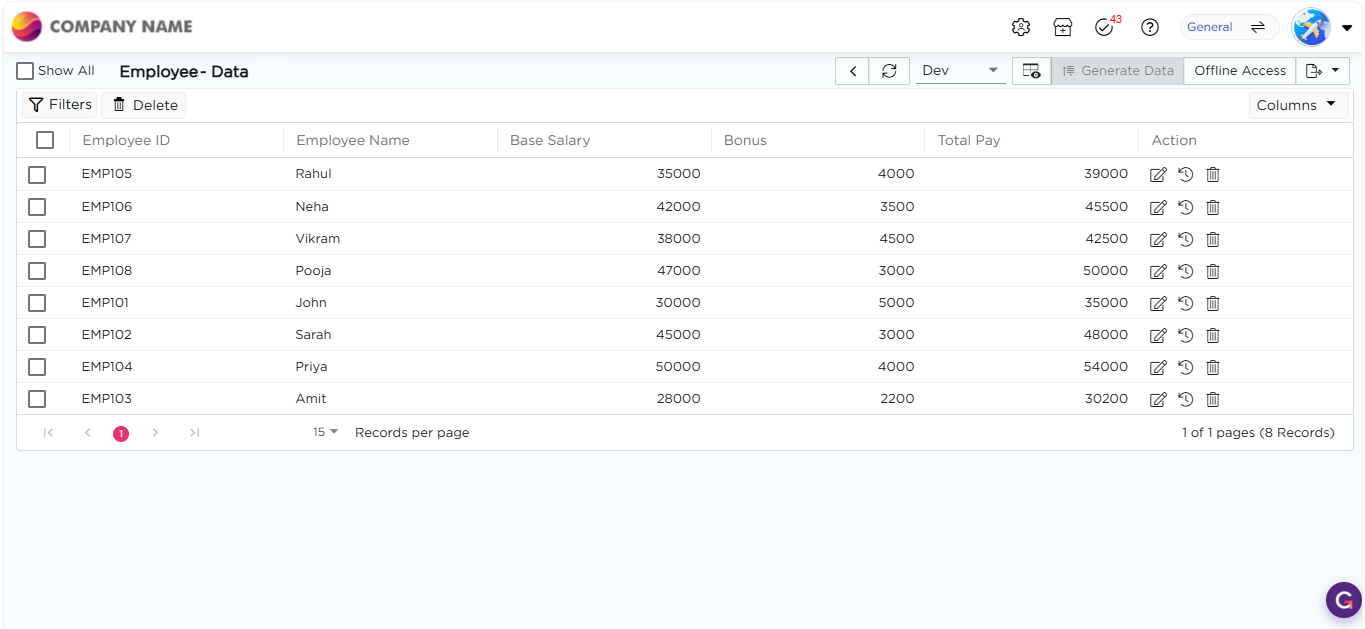Viewport: 1365px width, 629px height.
Task: Open the store marketplace icon
Action: [x=1062, y=27]
